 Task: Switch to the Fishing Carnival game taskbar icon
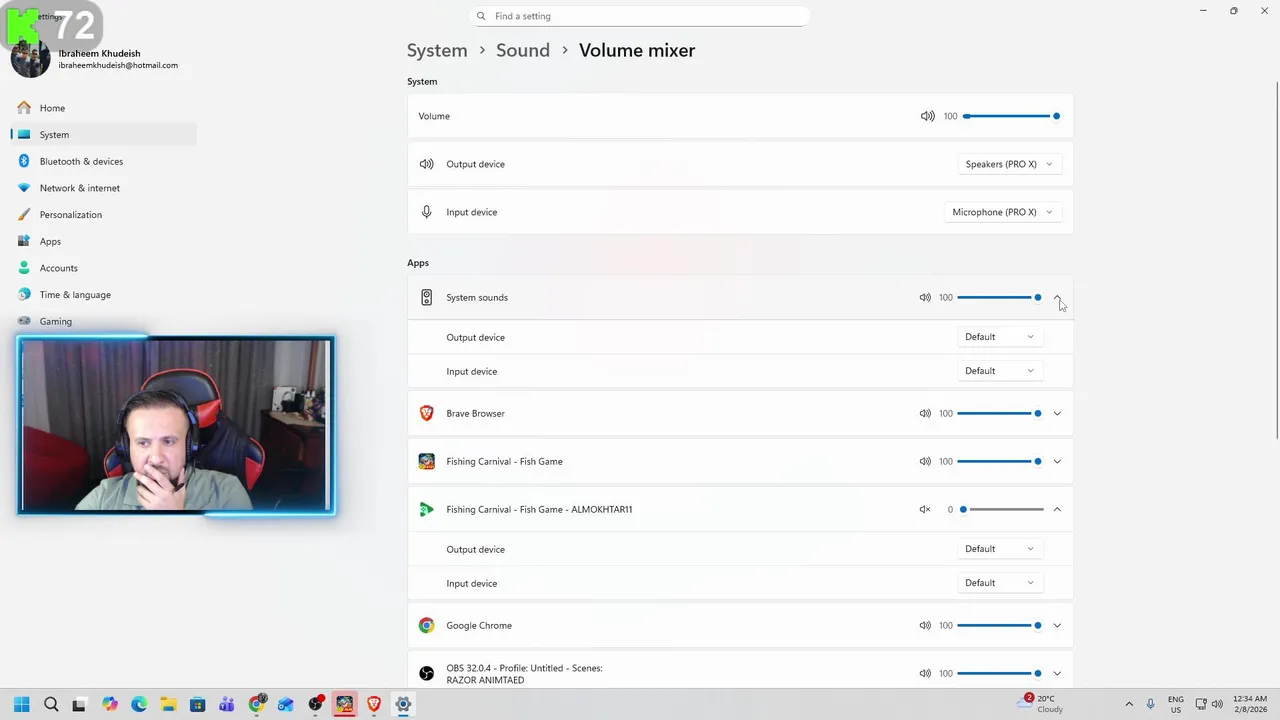click(344, 704)
